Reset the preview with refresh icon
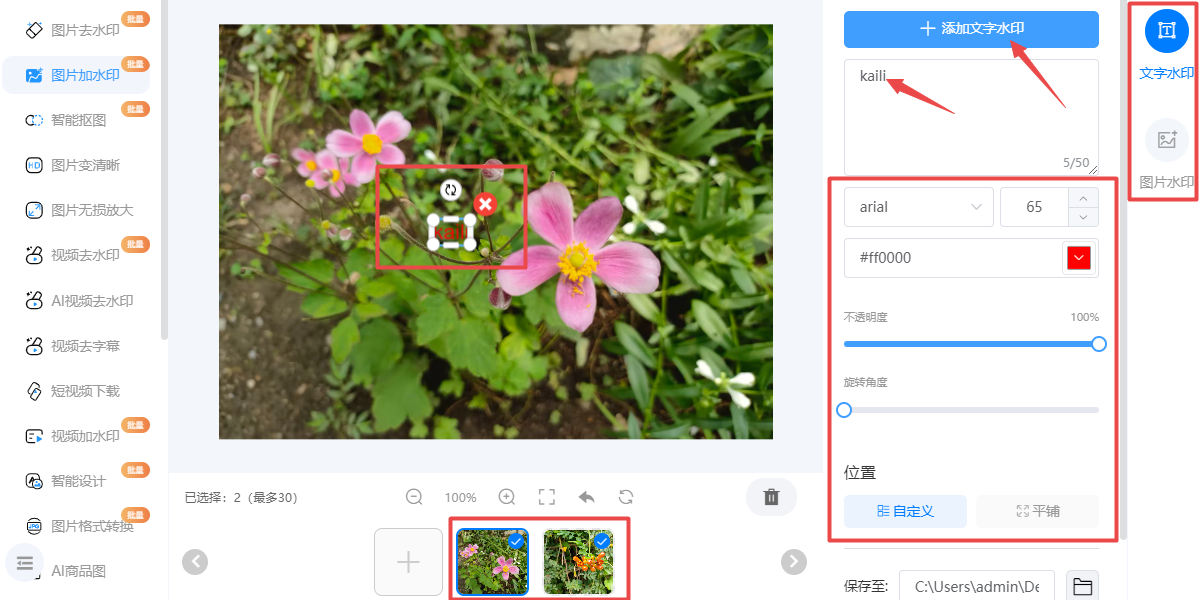The height and width of the screenshot is (600, 1200). click(626, 497)
